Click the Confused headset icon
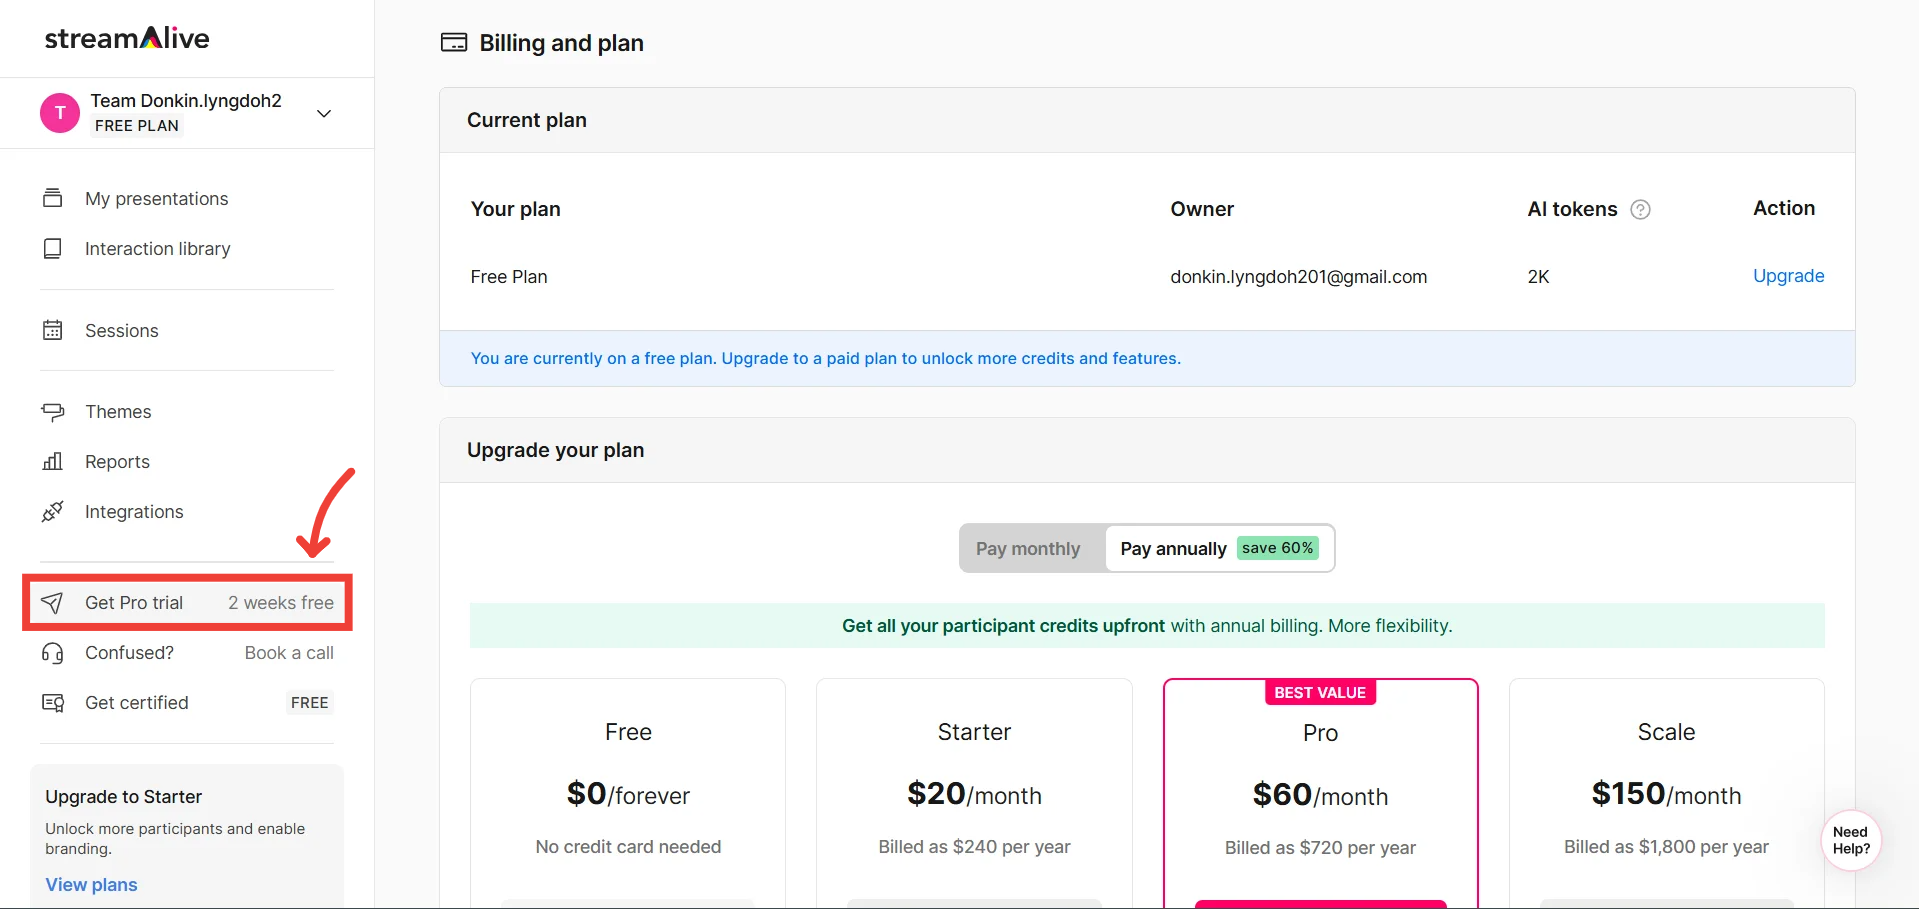Screen dimensions: 1919x909 (53, 653)
